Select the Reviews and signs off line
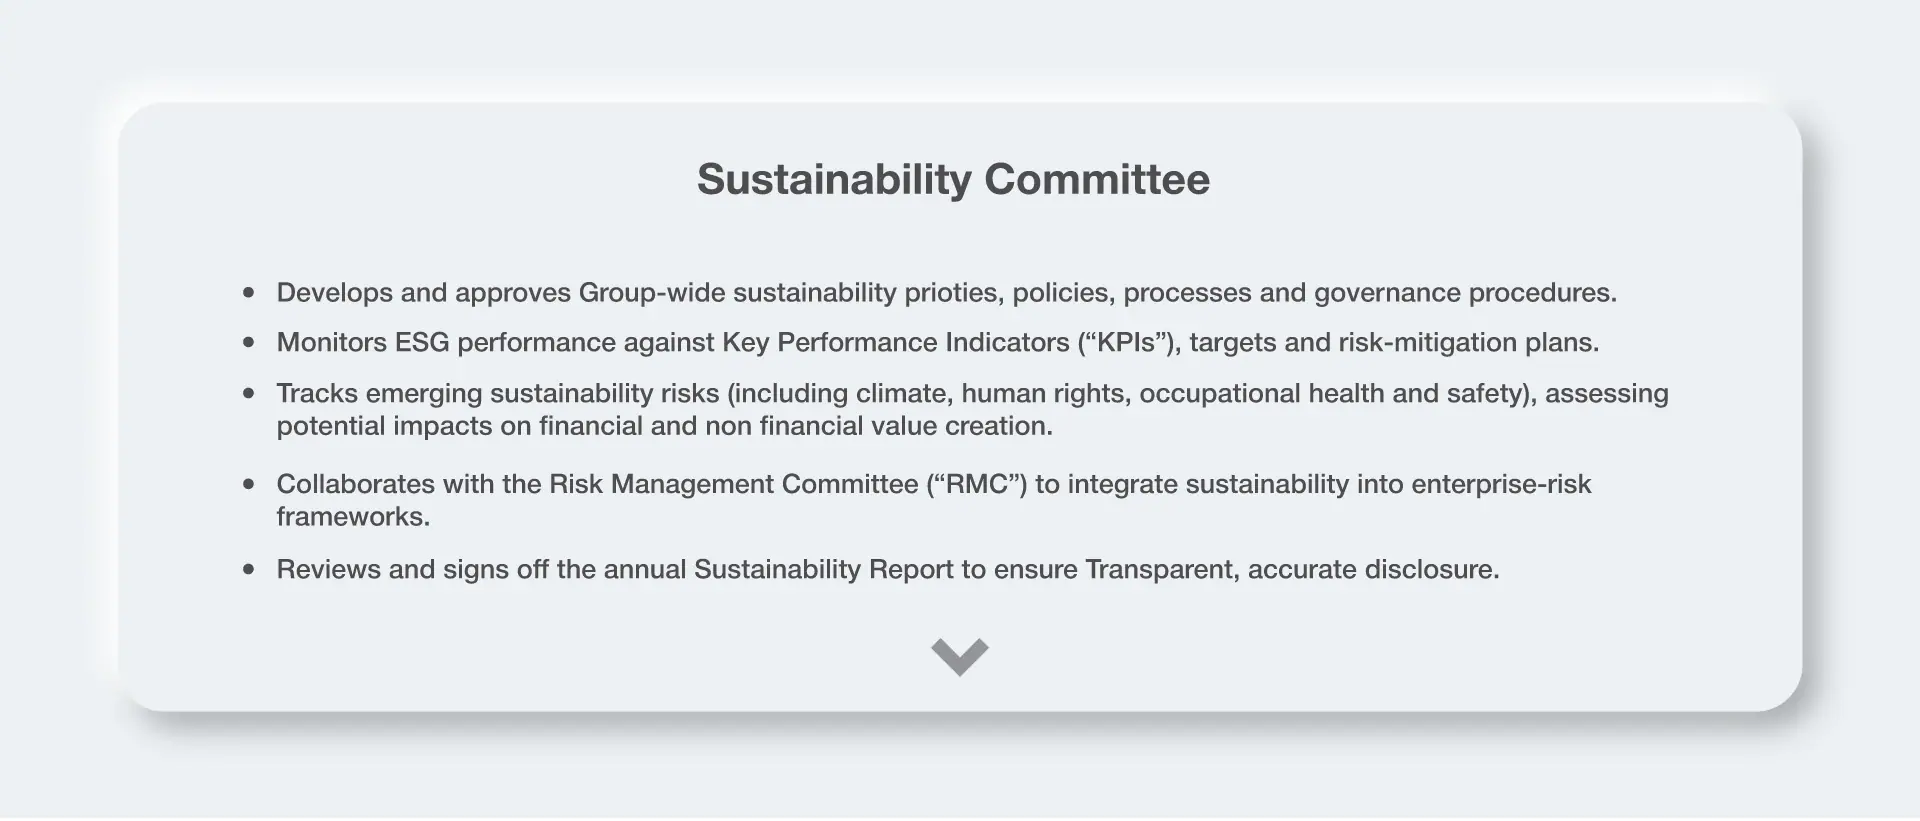 point(887,570)
